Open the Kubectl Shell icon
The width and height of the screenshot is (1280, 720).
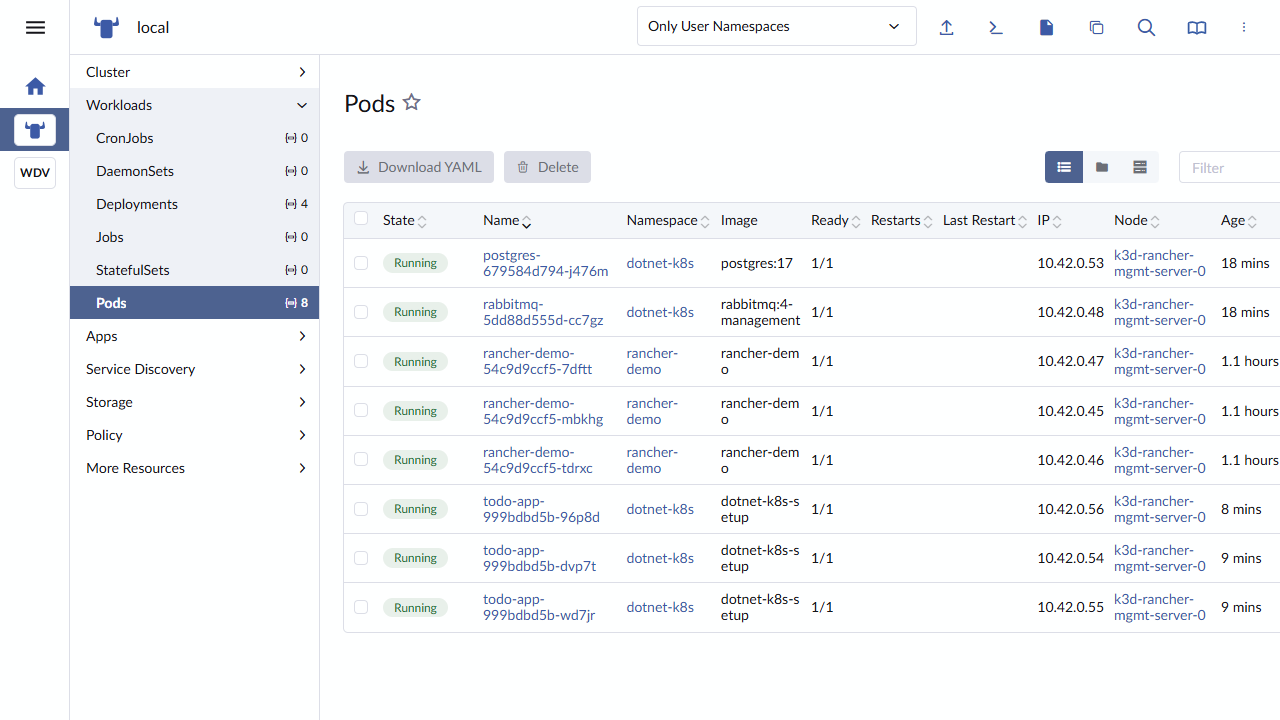pyautogui.click(x=996, y=27)
